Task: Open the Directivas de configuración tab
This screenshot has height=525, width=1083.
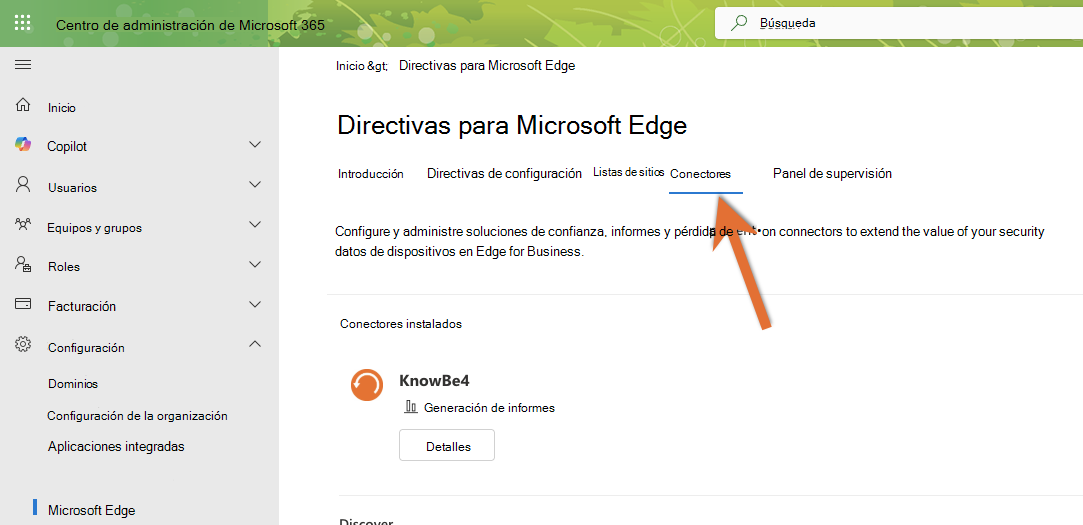Action: tap(504, 173)
